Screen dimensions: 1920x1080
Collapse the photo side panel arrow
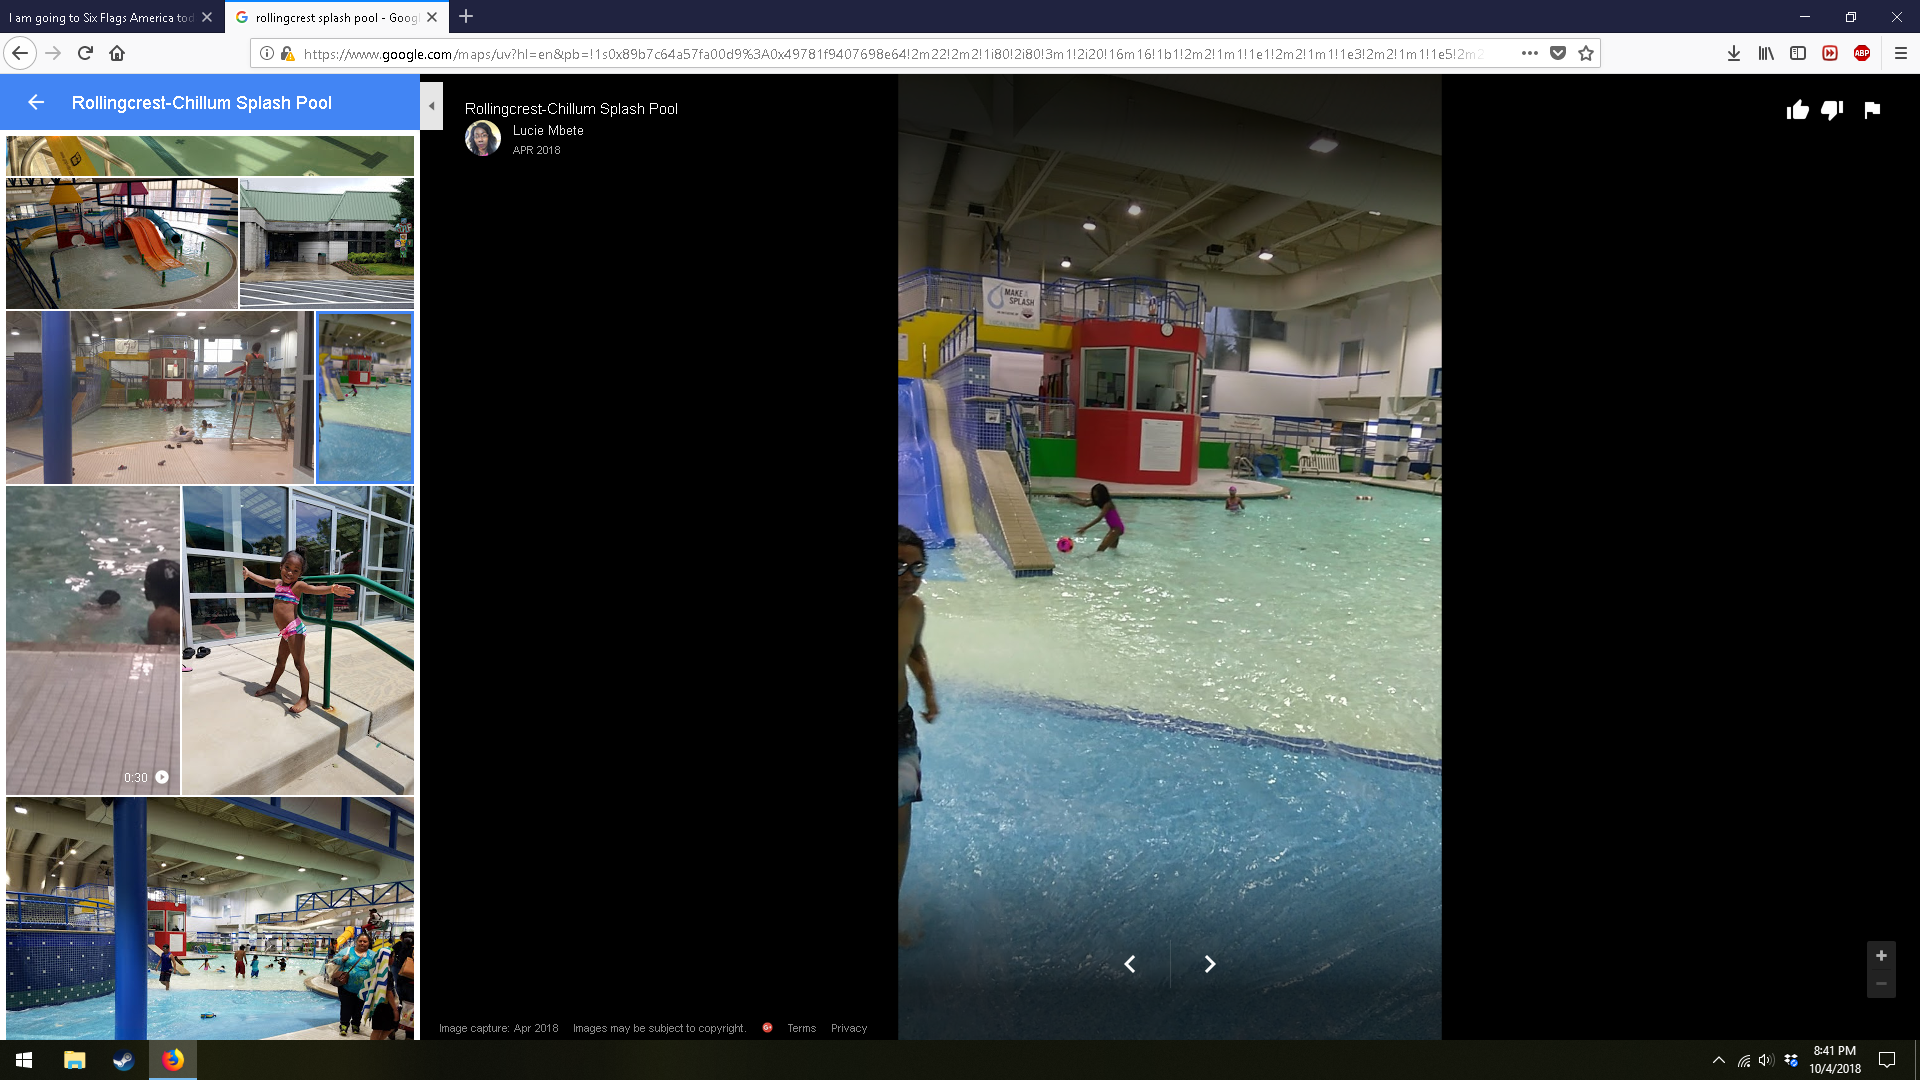[431, 106]
